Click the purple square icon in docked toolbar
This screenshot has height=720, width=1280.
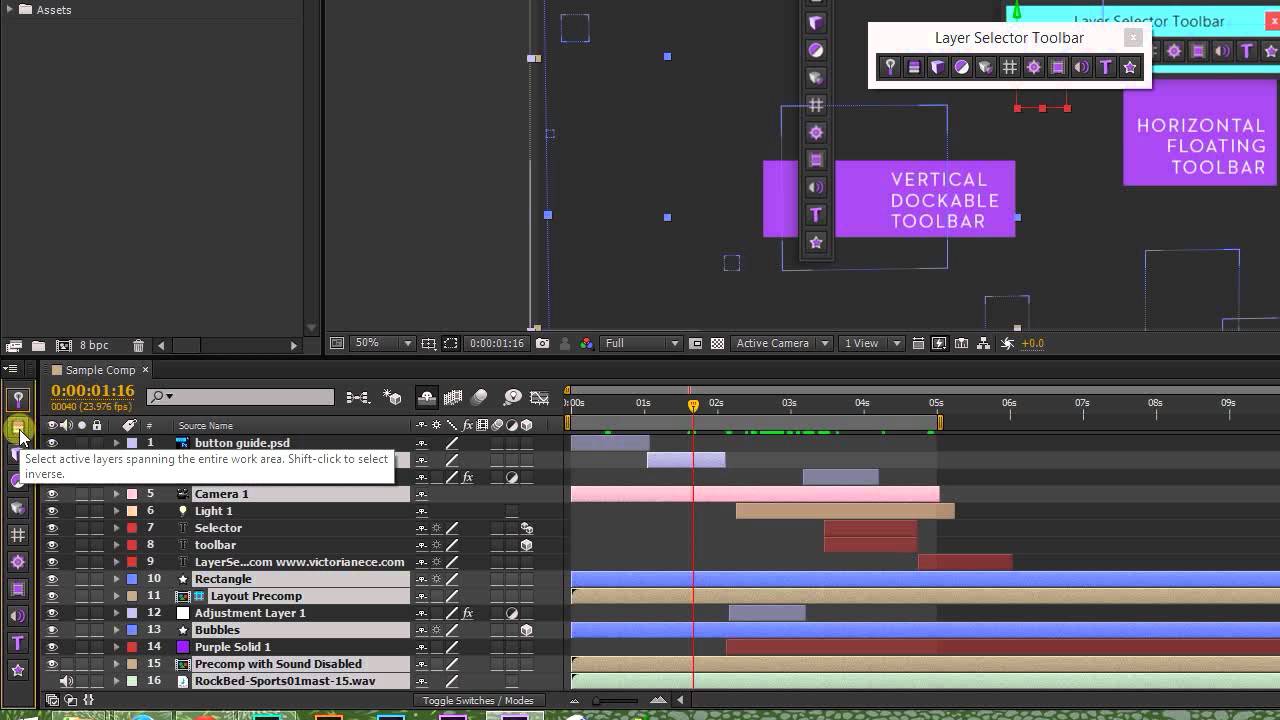tap(18, 589)
